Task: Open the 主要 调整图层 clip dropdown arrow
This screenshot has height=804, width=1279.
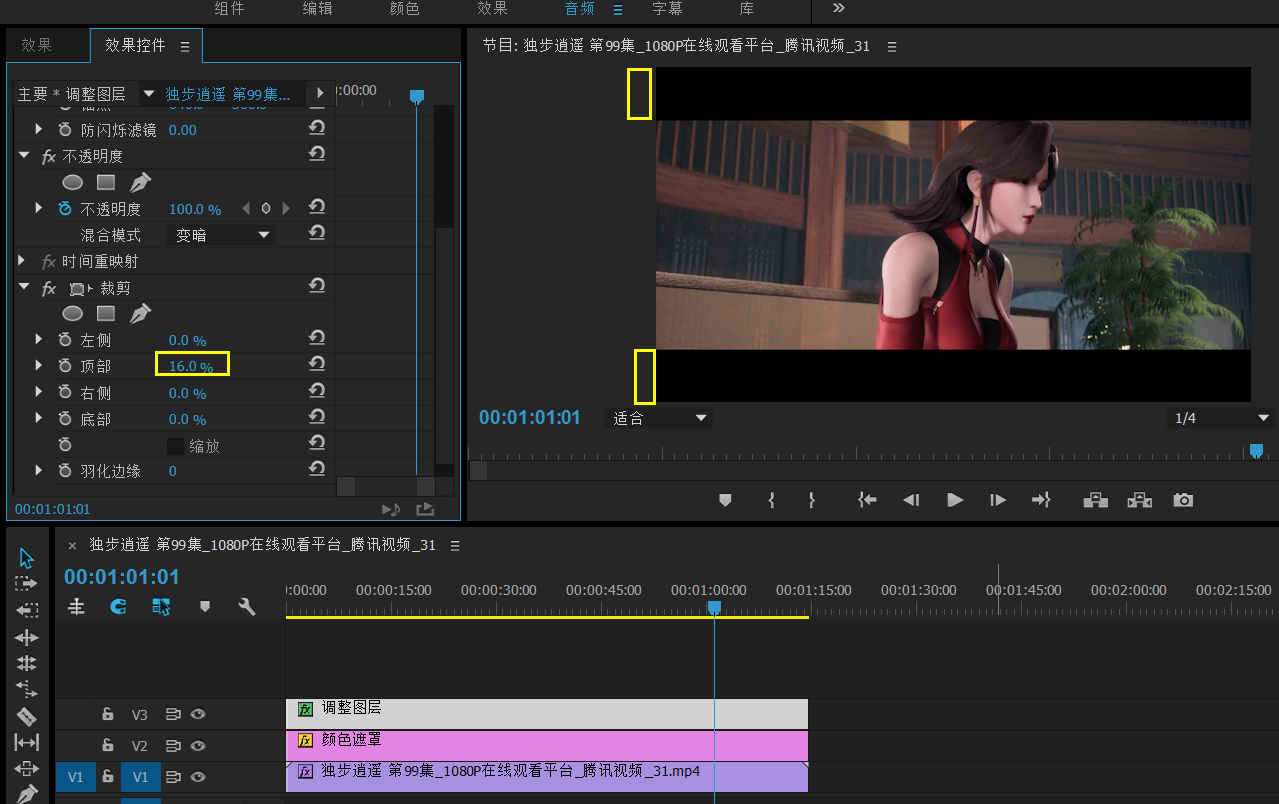Action: click(149, 94)
